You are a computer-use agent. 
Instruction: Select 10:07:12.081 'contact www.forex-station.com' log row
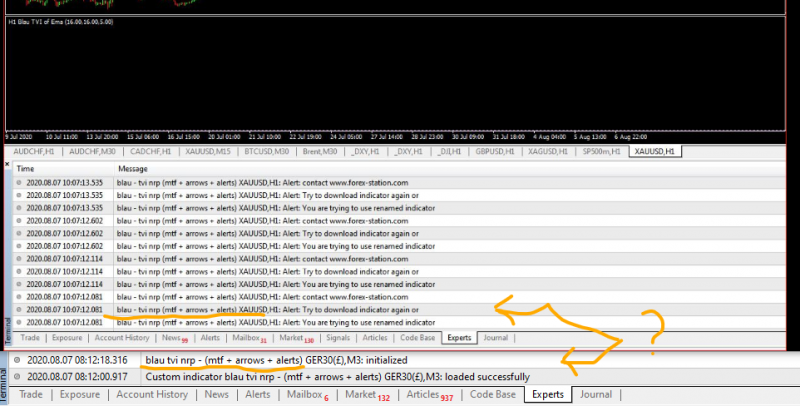pos(399,297)
